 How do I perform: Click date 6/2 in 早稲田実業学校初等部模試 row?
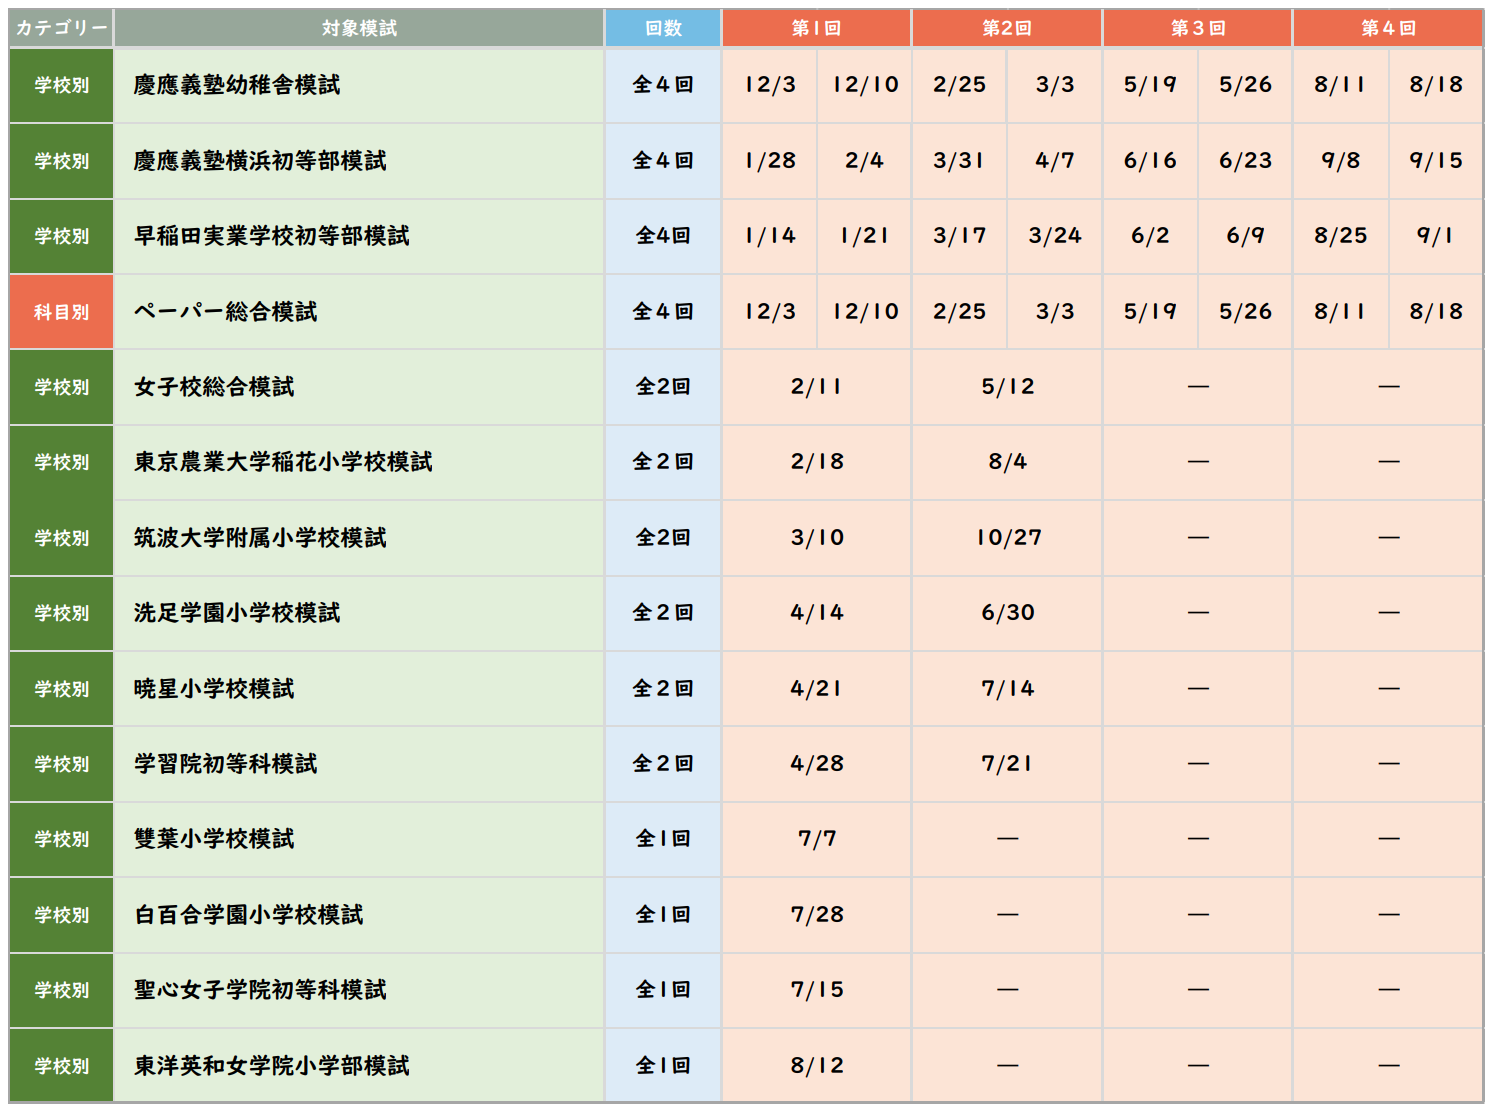tap(1150, 236)
